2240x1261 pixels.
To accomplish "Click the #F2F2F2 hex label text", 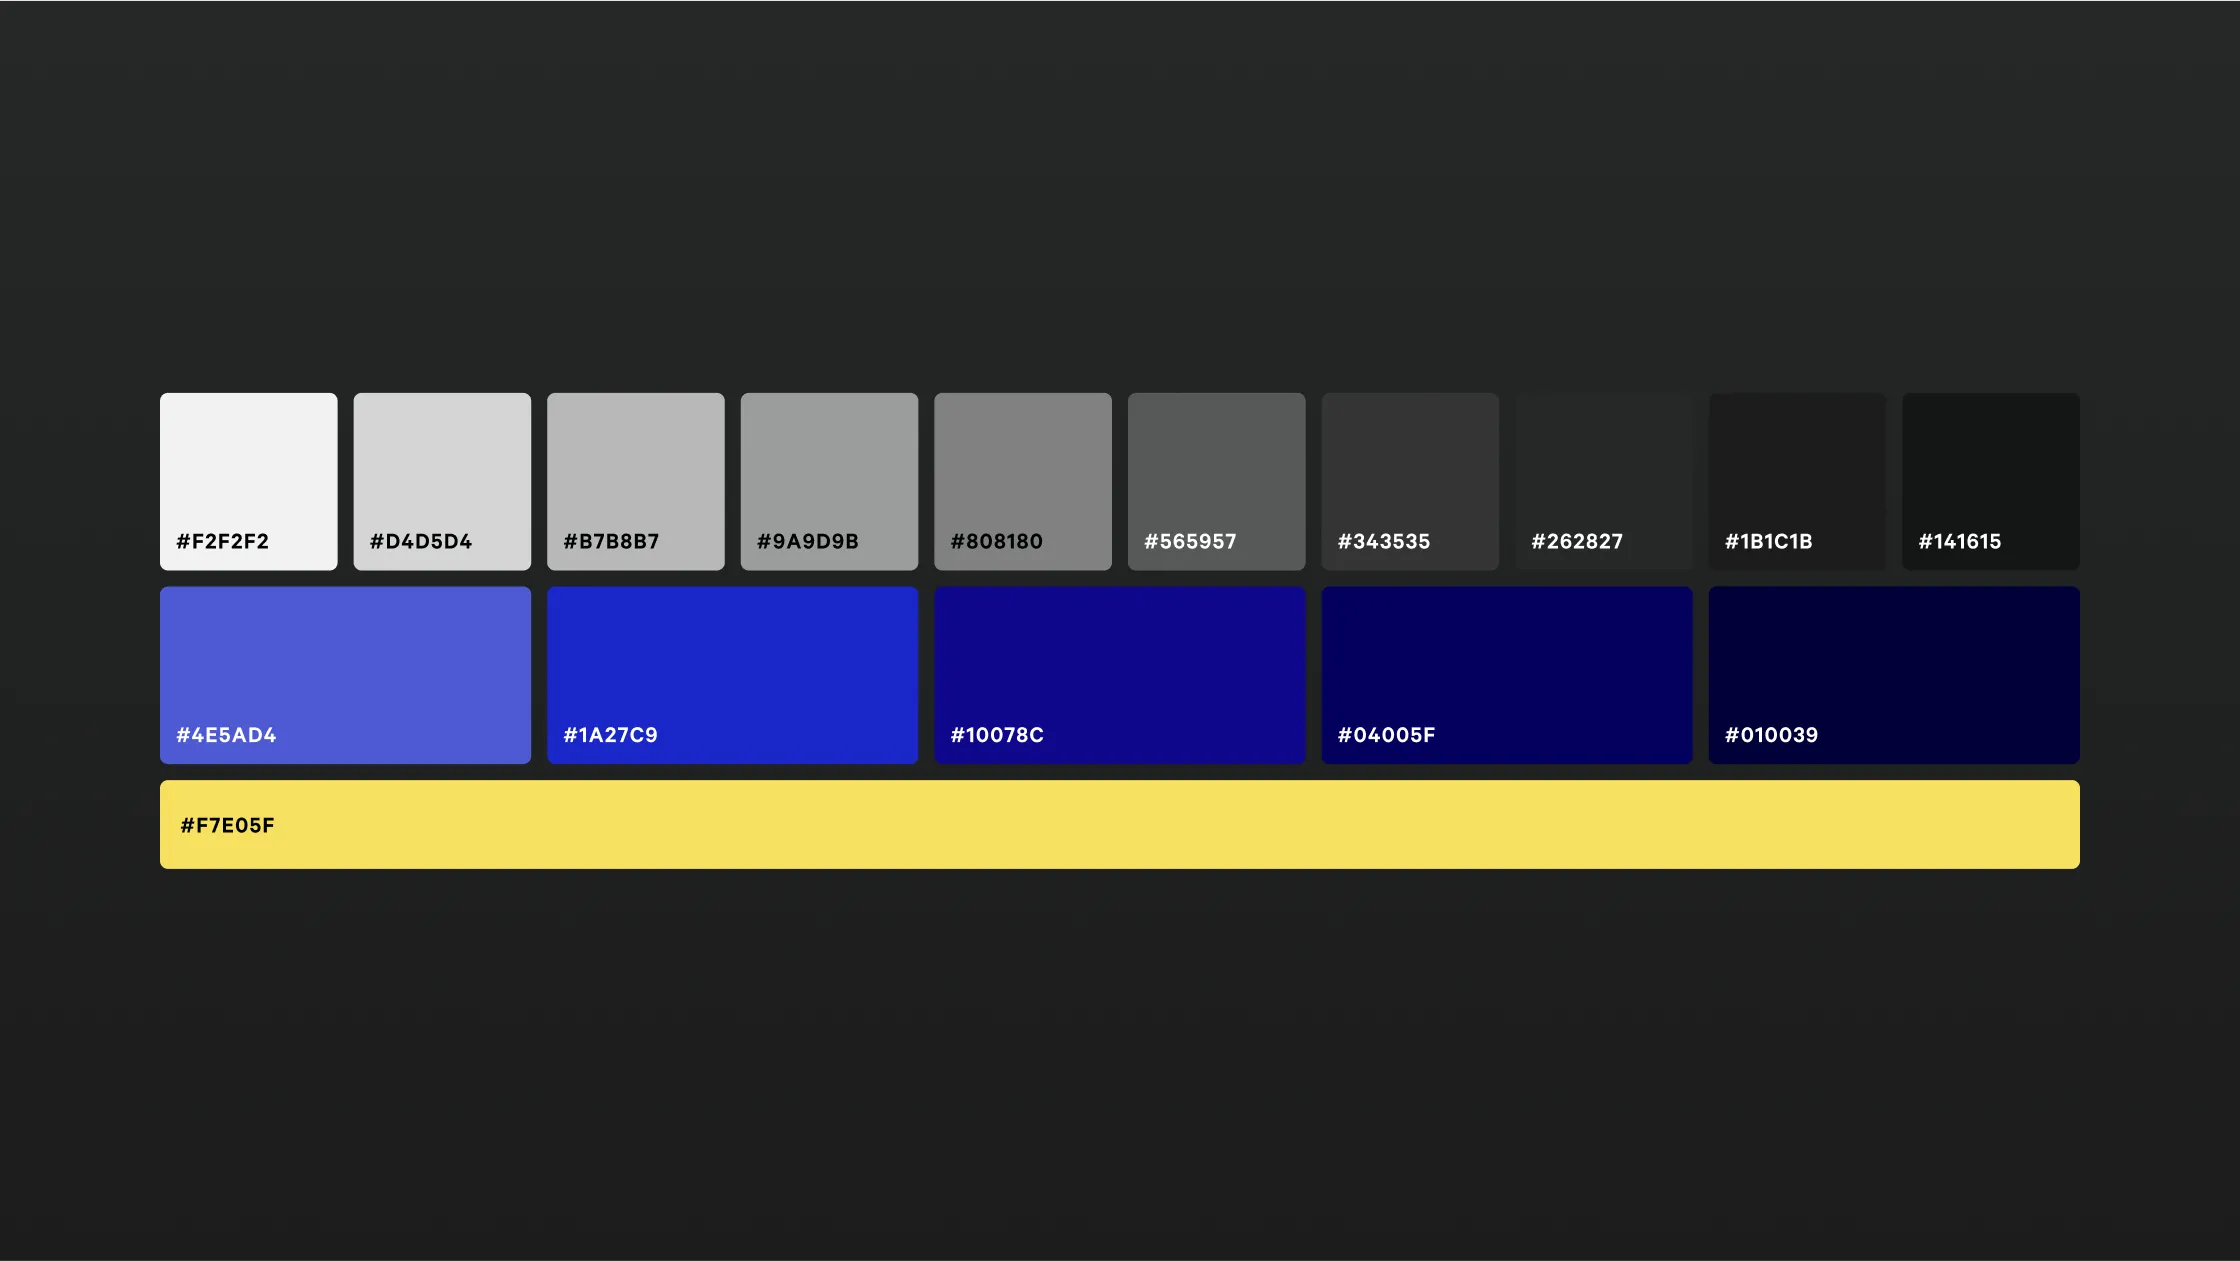I will [222, 541].
